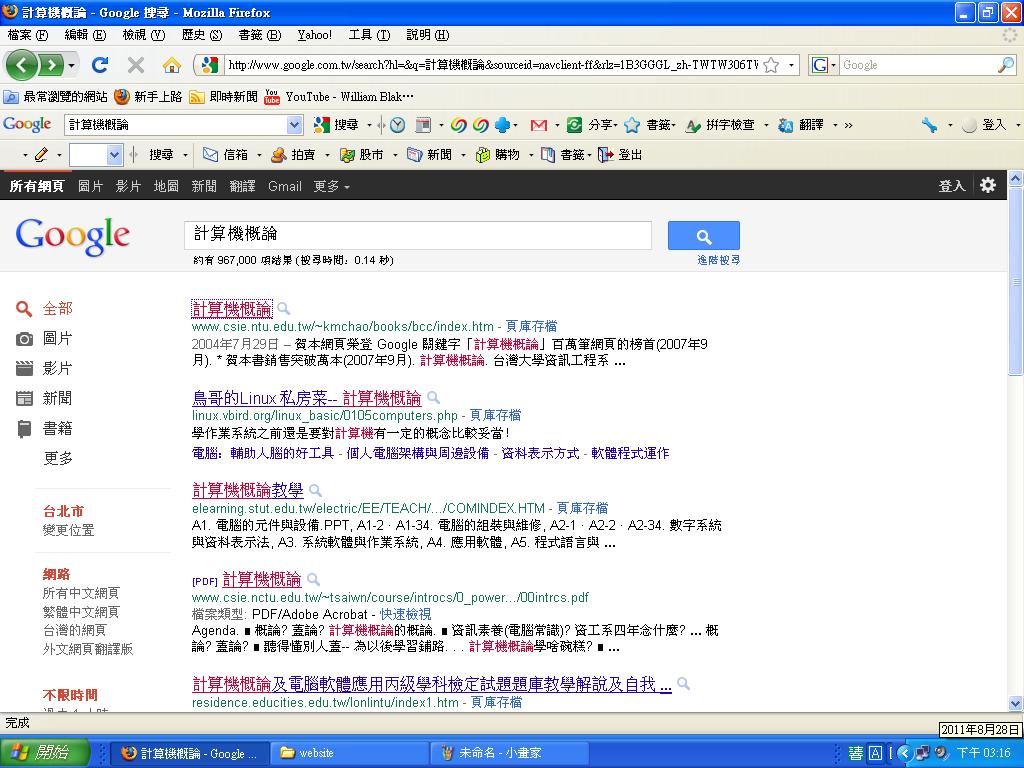Open the Yahoo toolbar search field dropdown arrow
The image size is (1024, 768).
[x=114, y=155]
